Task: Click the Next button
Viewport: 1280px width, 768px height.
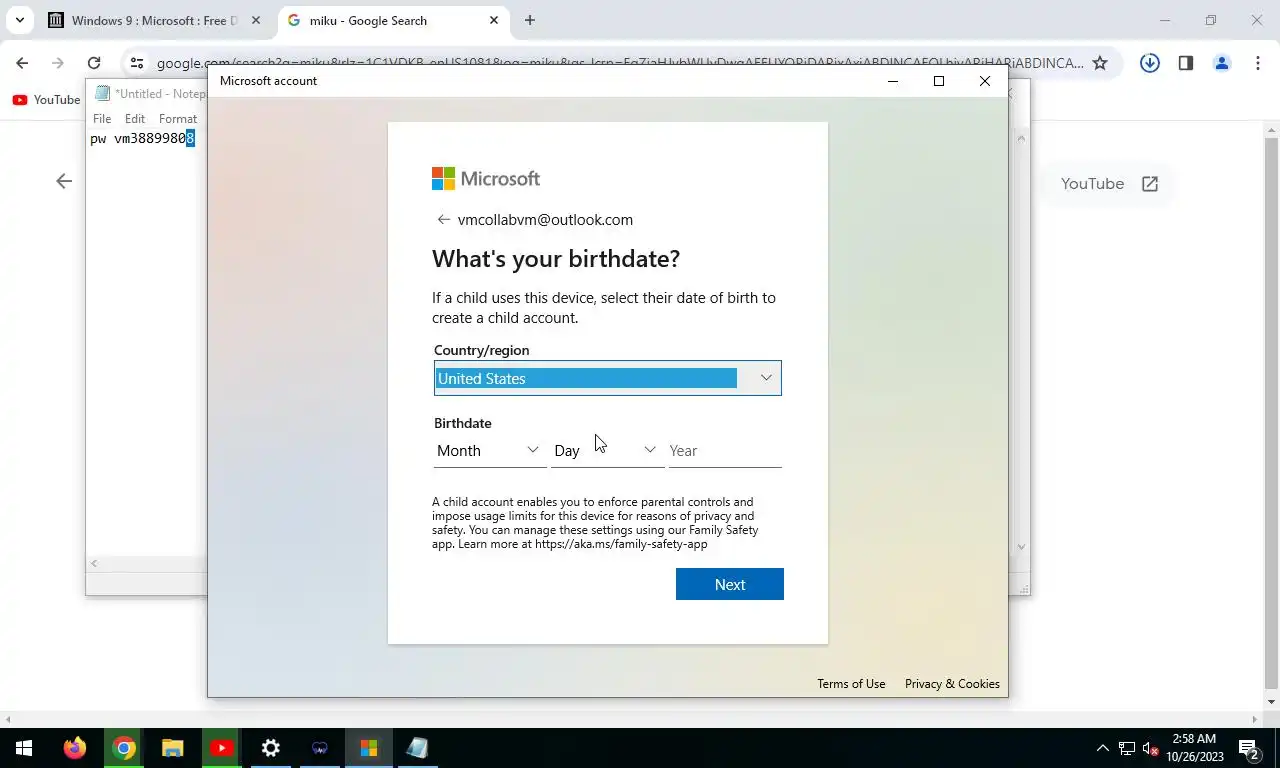Action: coord(730,584)
